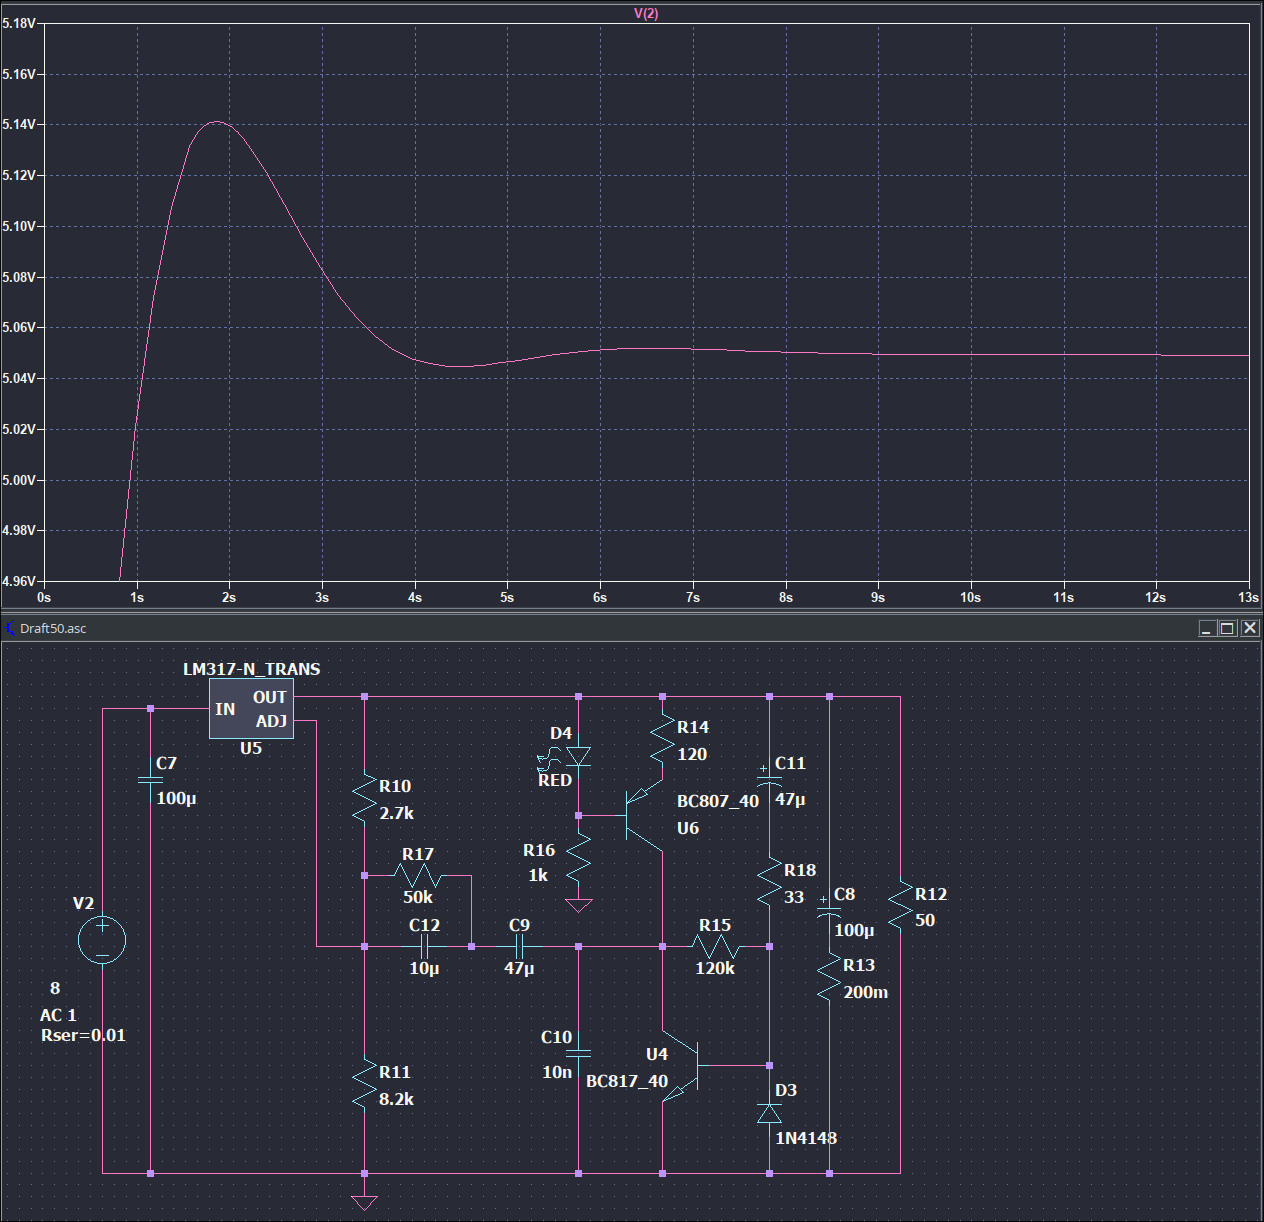This screenshot has width=1264, height=1222.
Task: Click the ground symbol under R16
Action: 578,905
